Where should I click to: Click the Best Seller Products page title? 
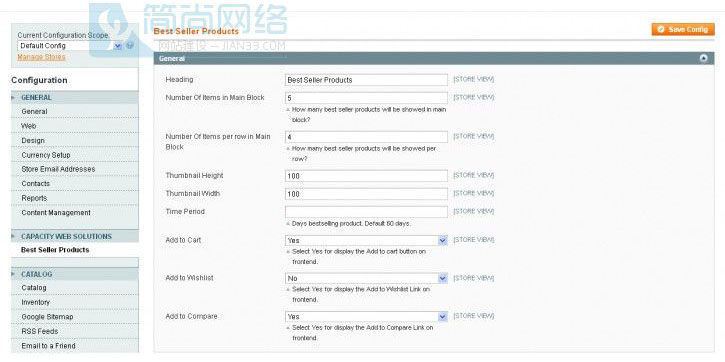pos(196,31)
